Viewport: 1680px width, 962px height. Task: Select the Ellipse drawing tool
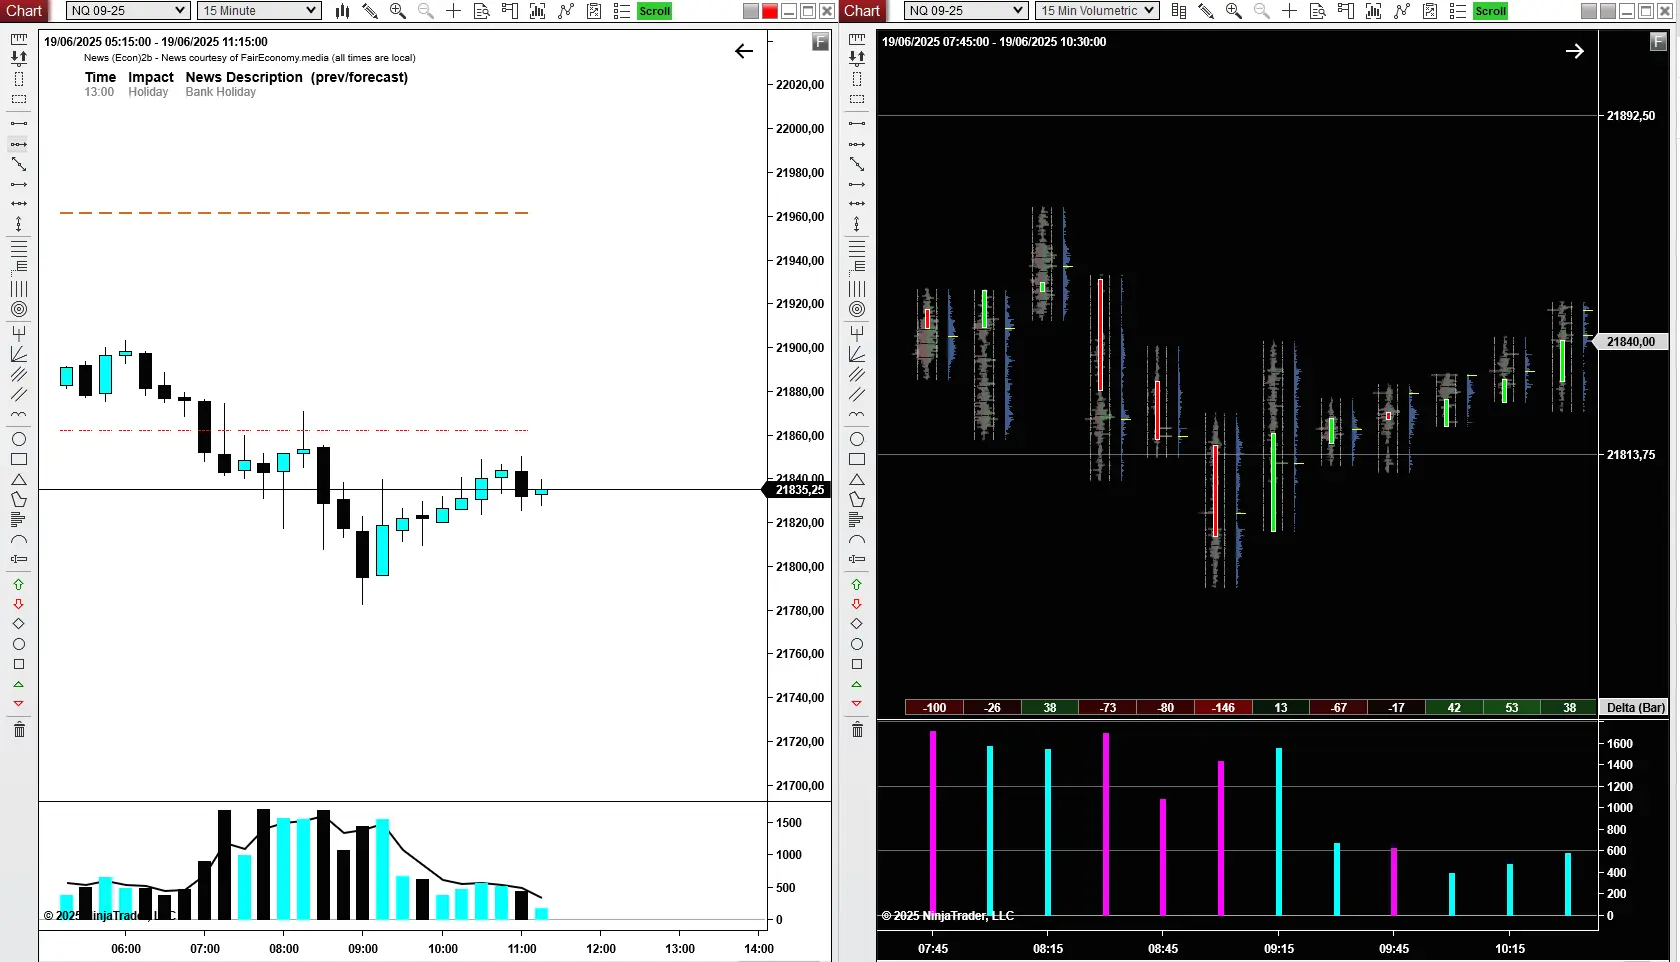pyautogui.click(x=19, y=439)
